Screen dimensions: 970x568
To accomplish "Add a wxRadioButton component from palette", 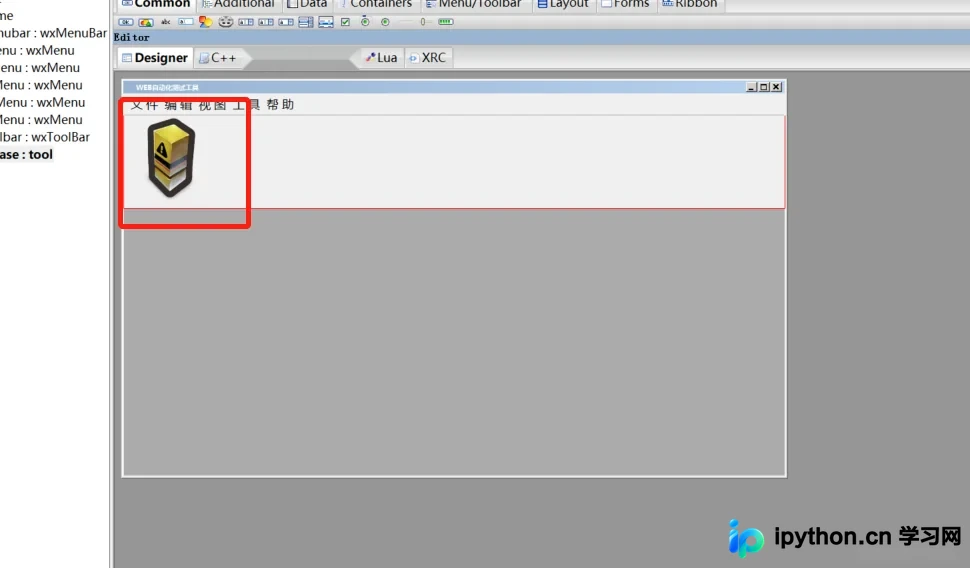I will pyautogui.click(x=385, y=22).
